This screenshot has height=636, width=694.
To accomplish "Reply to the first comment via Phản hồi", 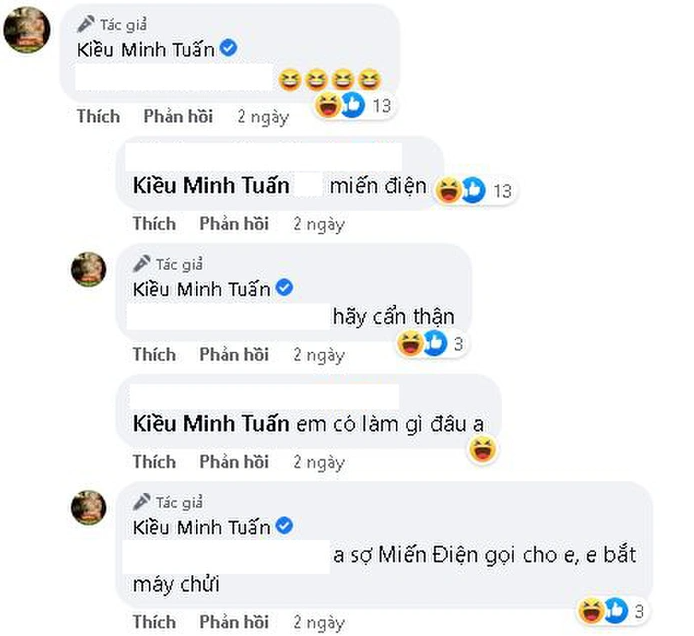I will click(x=178, y=116).
